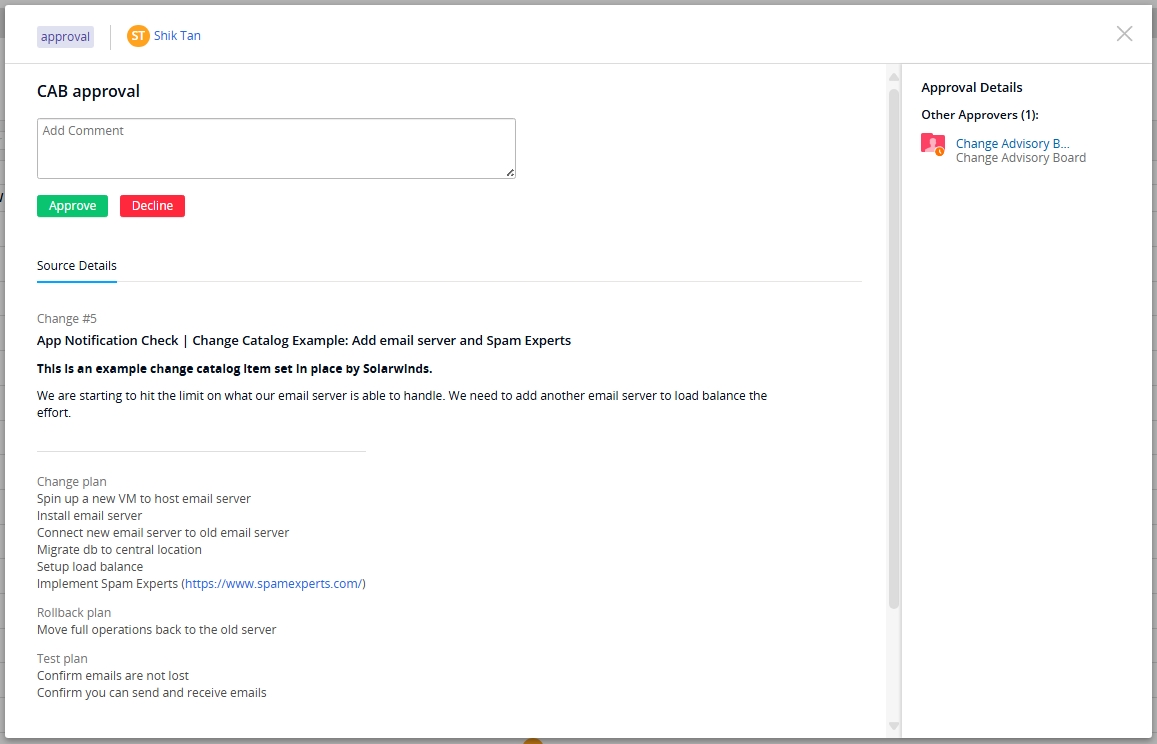The width and height of the screenshot is (1157, 744).
Task: Click the Change #5 label
Action: [67, 319]
